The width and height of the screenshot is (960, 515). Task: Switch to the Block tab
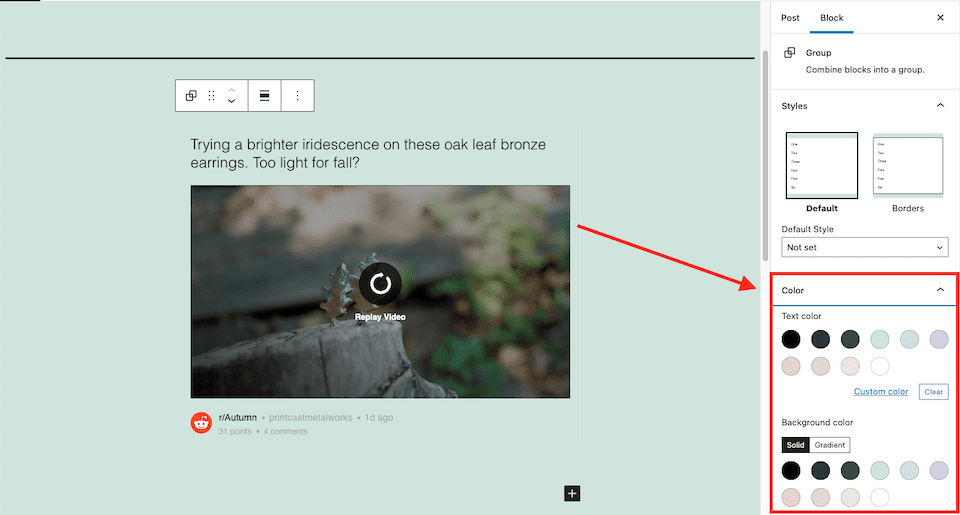(831, 18)
